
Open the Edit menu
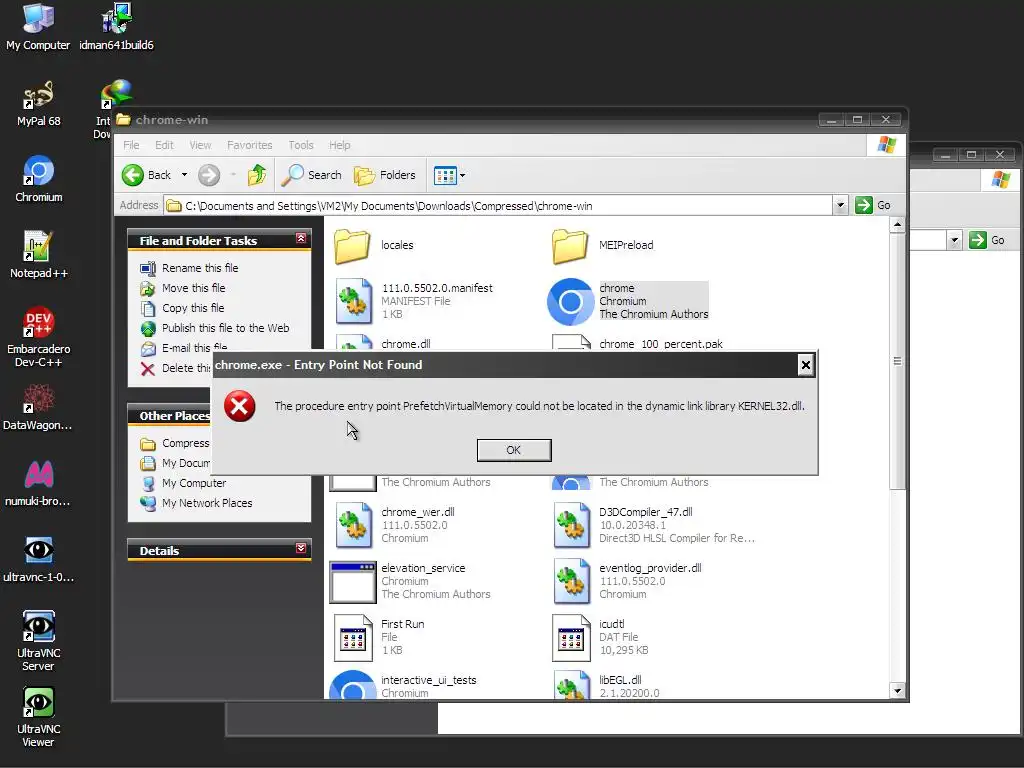[x=164, y=145]
